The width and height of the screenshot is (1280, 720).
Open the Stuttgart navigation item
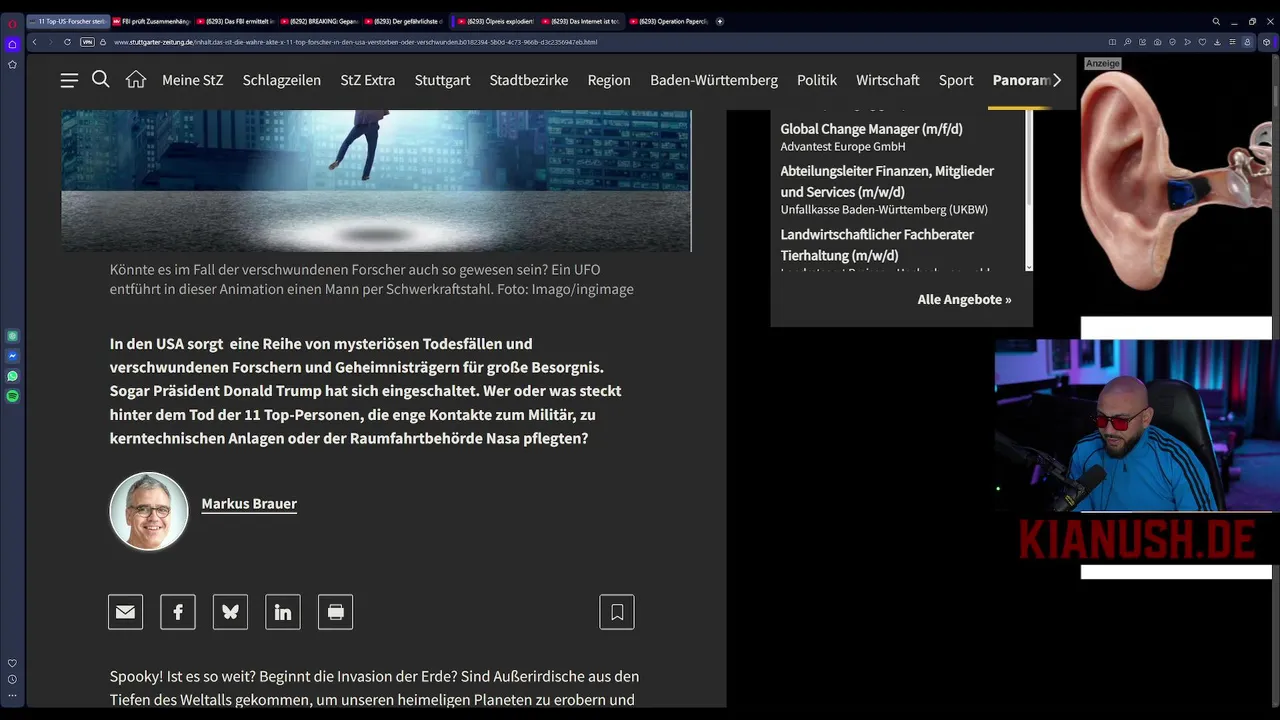[x=442, y=80]
